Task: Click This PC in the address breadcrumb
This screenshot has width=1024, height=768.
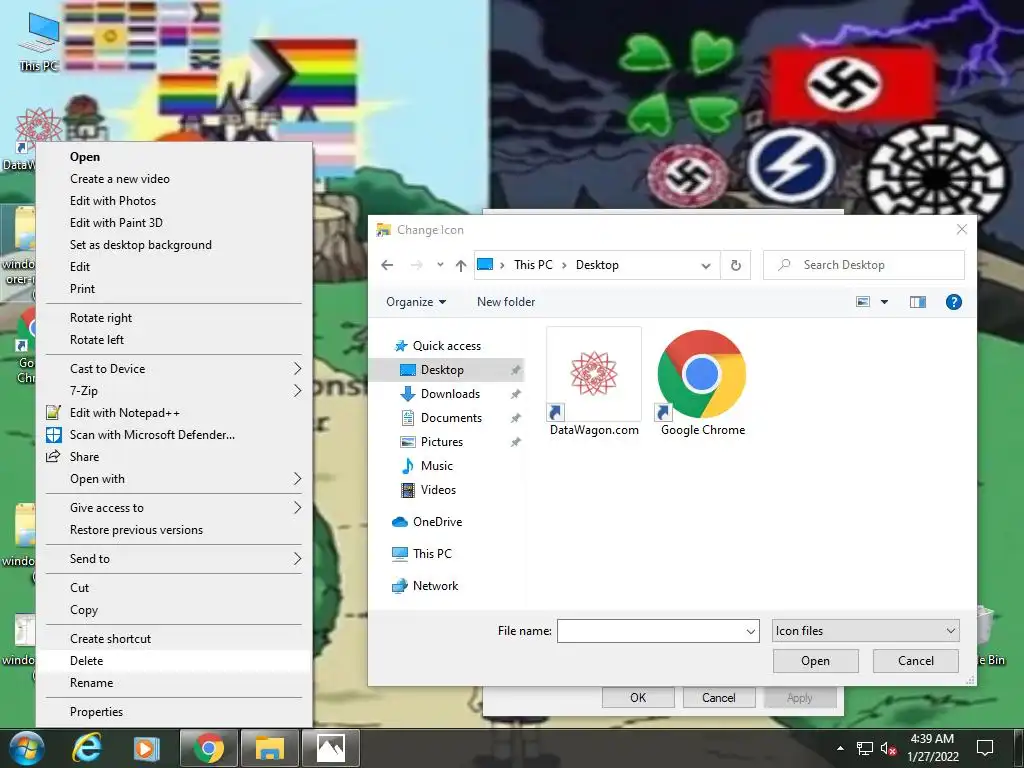Action: (x=533, y=265)
